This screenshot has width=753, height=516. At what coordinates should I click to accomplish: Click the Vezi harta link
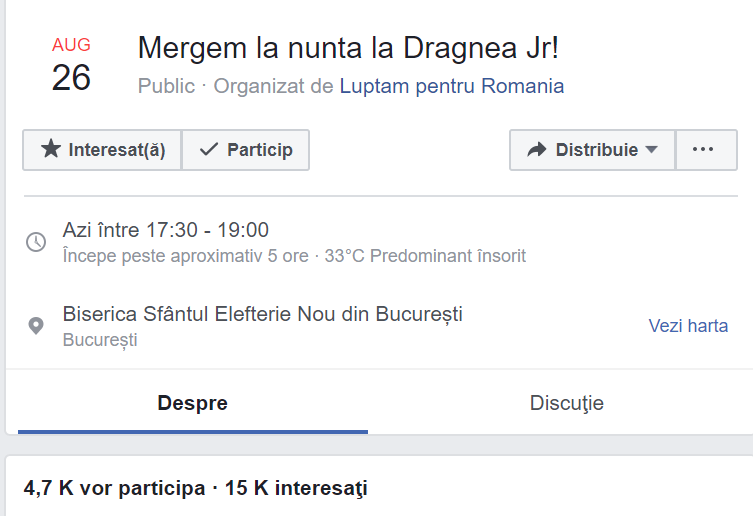click(x=688, y=326)
